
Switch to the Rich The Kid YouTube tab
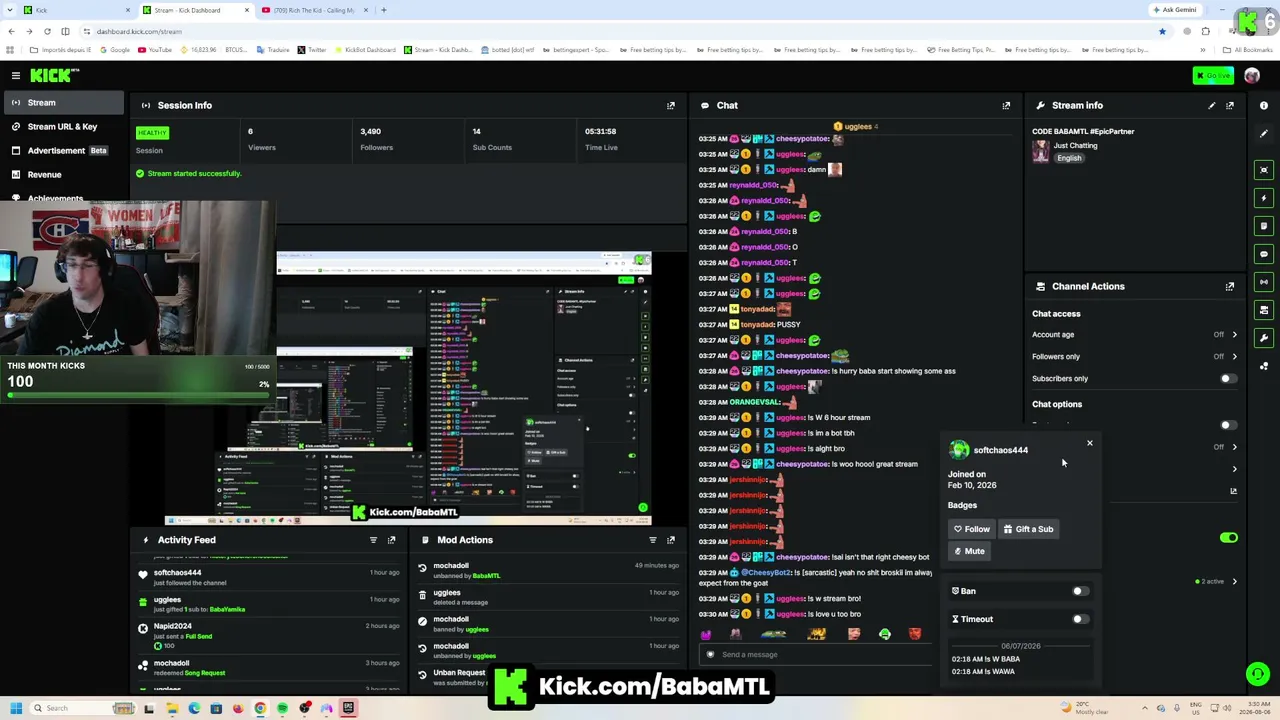(x=314, y=10)
